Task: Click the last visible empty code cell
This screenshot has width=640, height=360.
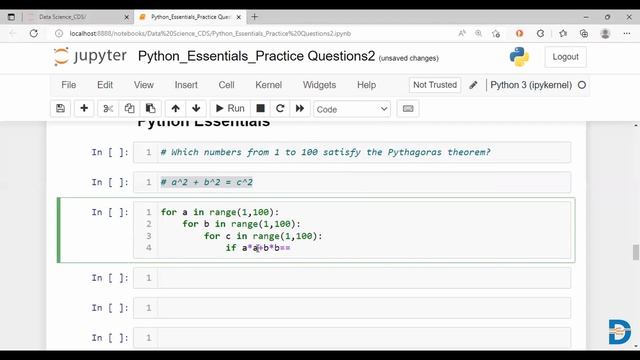Action: point(352,338)
